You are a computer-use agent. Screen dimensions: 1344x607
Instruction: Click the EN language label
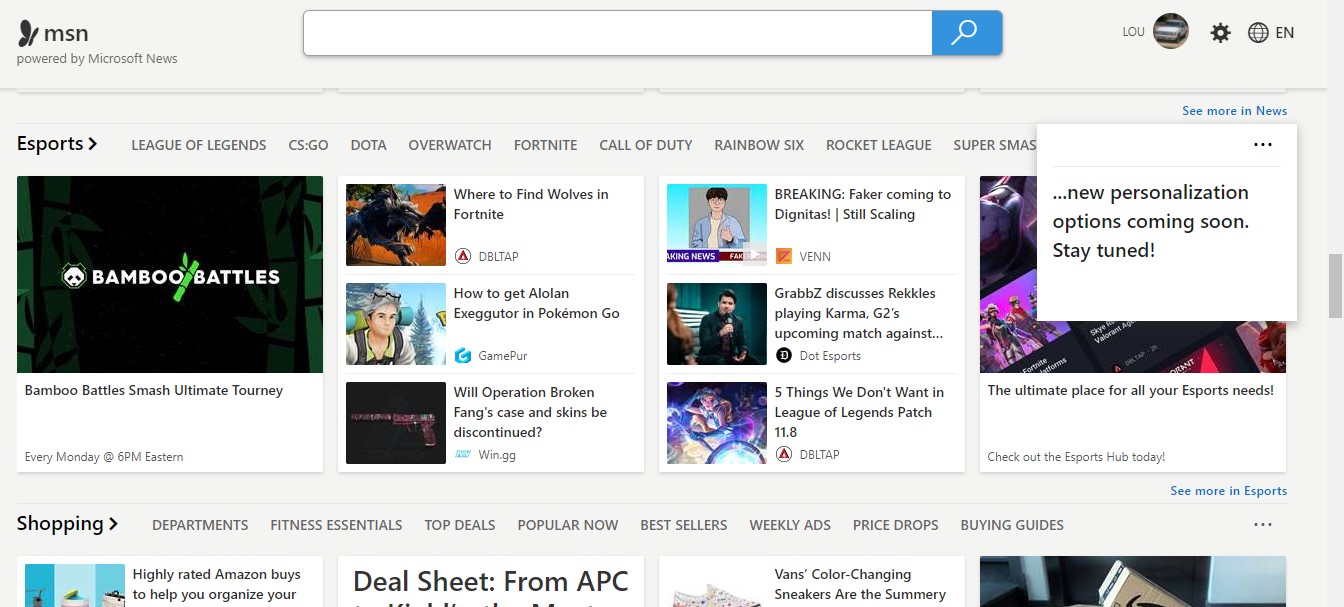[x=1285, y=33]
